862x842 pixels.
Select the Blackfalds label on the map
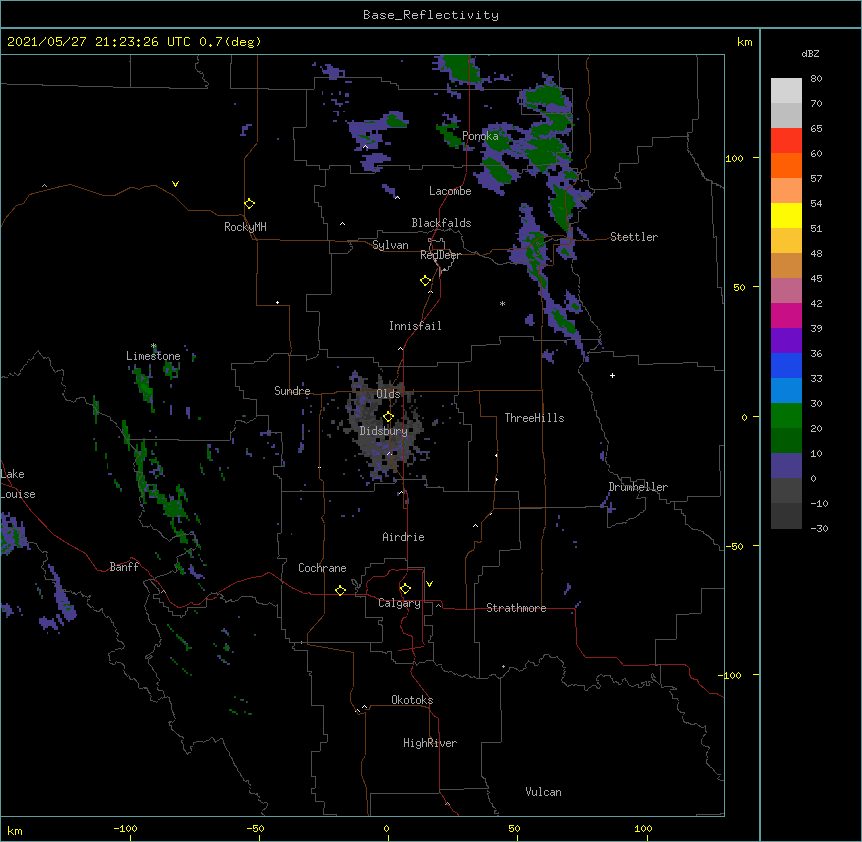(441, 223)
